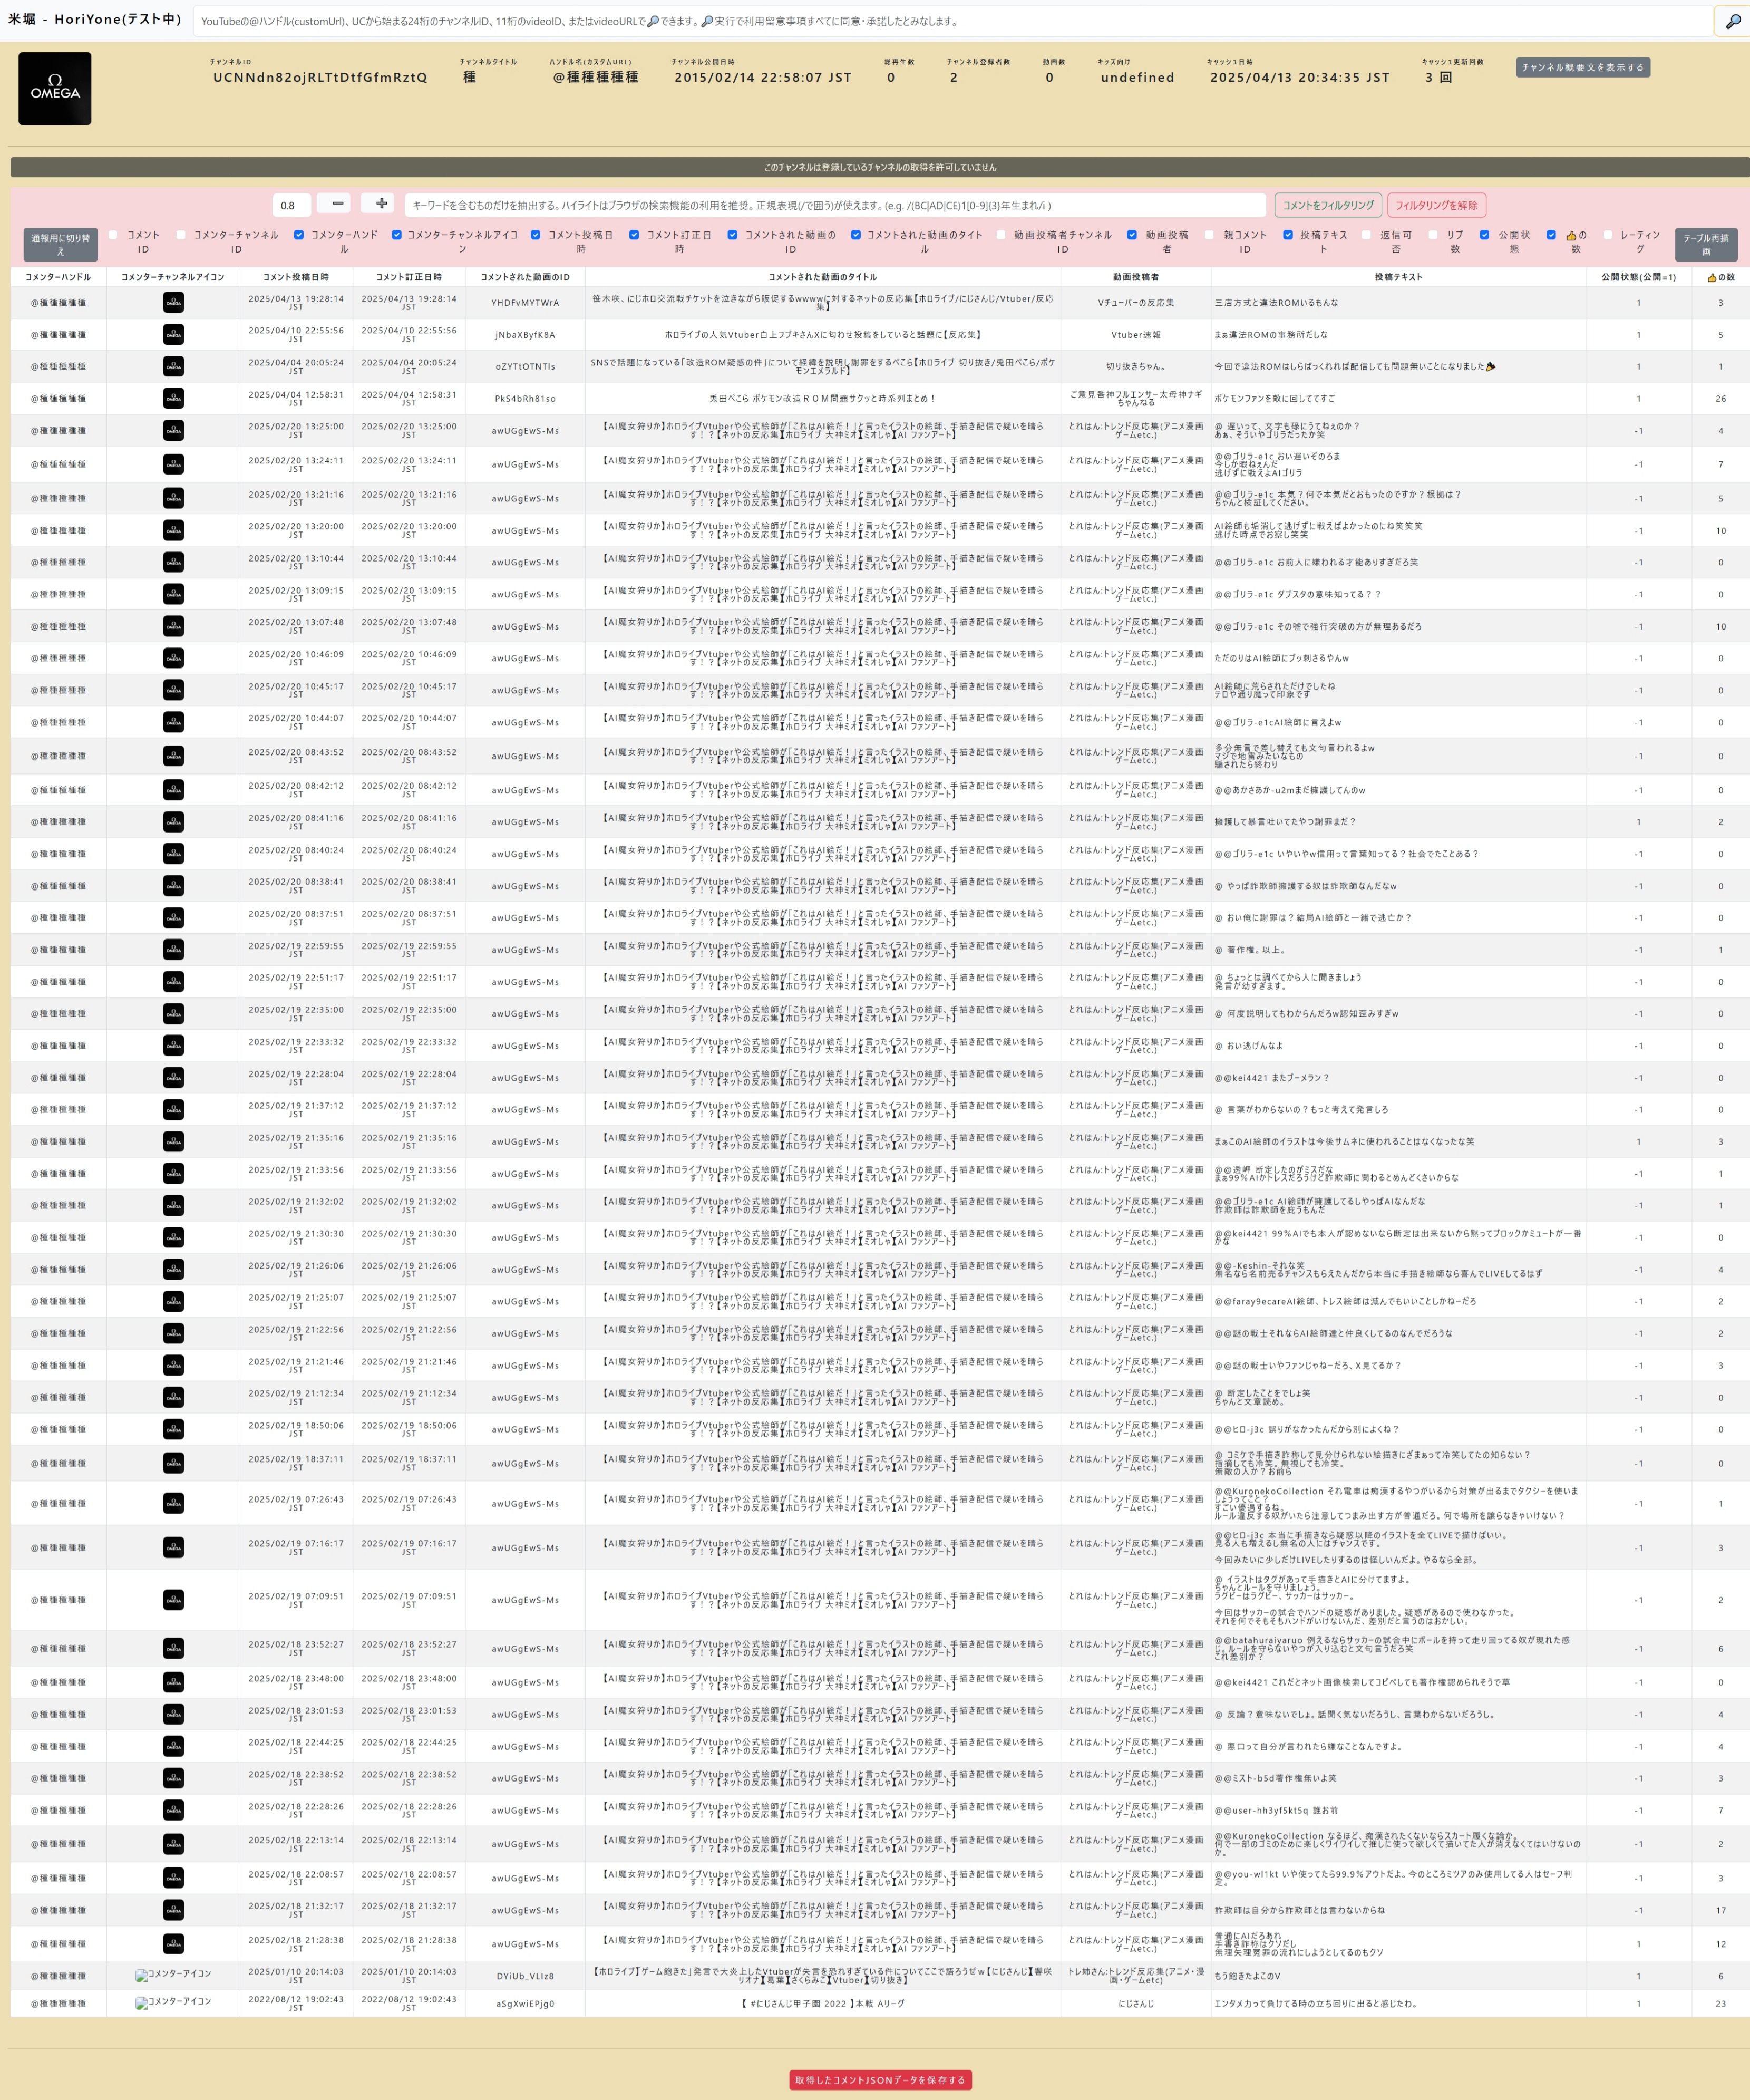Screen dimensions: 1750x2100
Task: Click the magnifier search button at top right
Action: 1733,21
